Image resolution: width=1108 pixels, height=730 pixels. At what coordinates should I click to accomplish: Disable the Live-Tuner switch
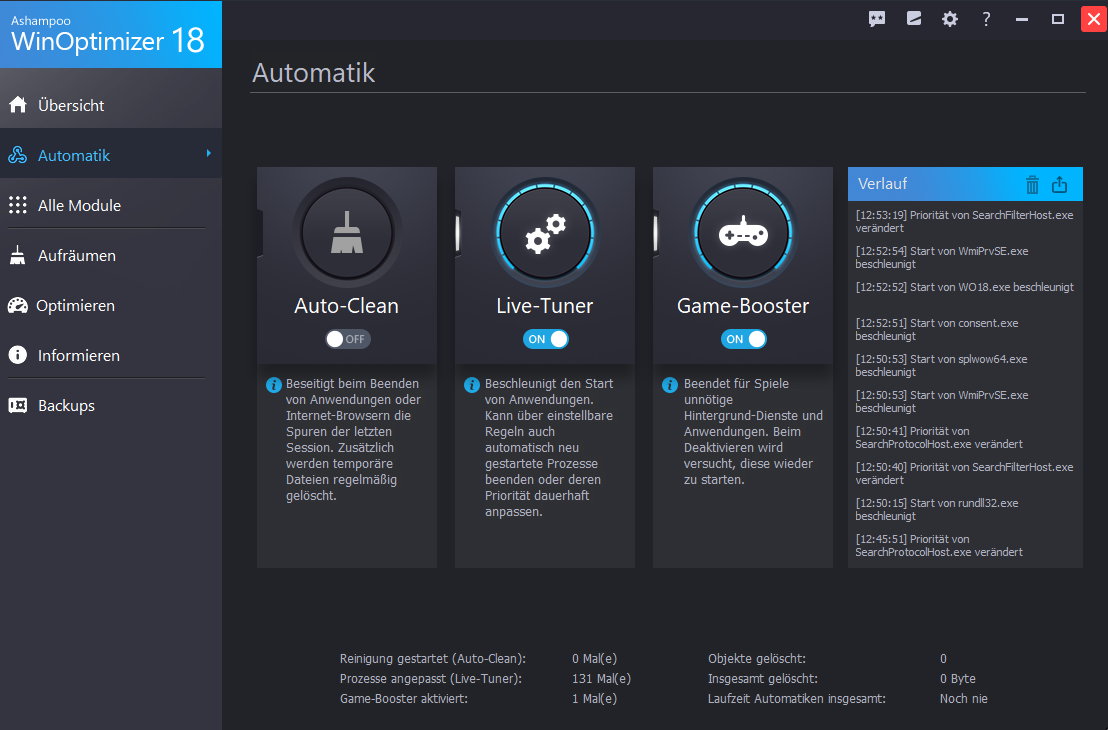[x=545, y=339]
